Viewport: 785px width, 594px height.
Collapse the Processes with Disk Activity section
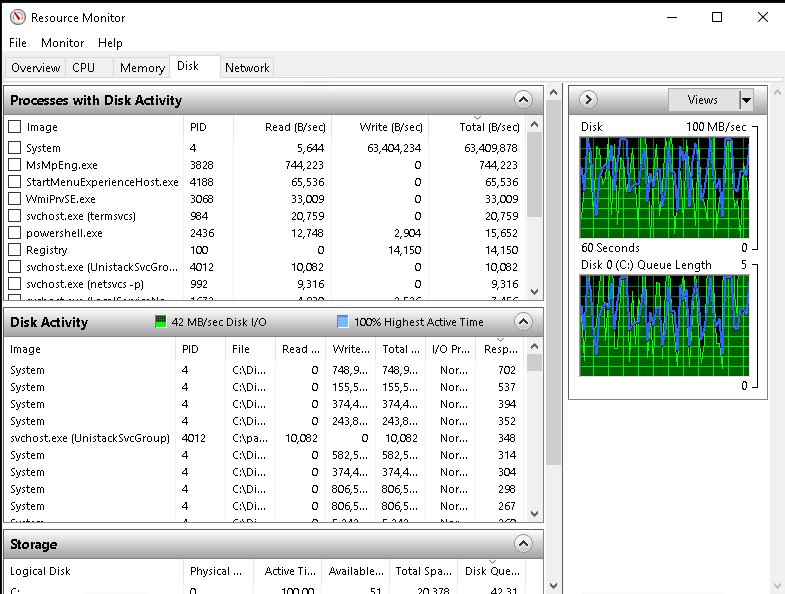click(x=522, y=100)
